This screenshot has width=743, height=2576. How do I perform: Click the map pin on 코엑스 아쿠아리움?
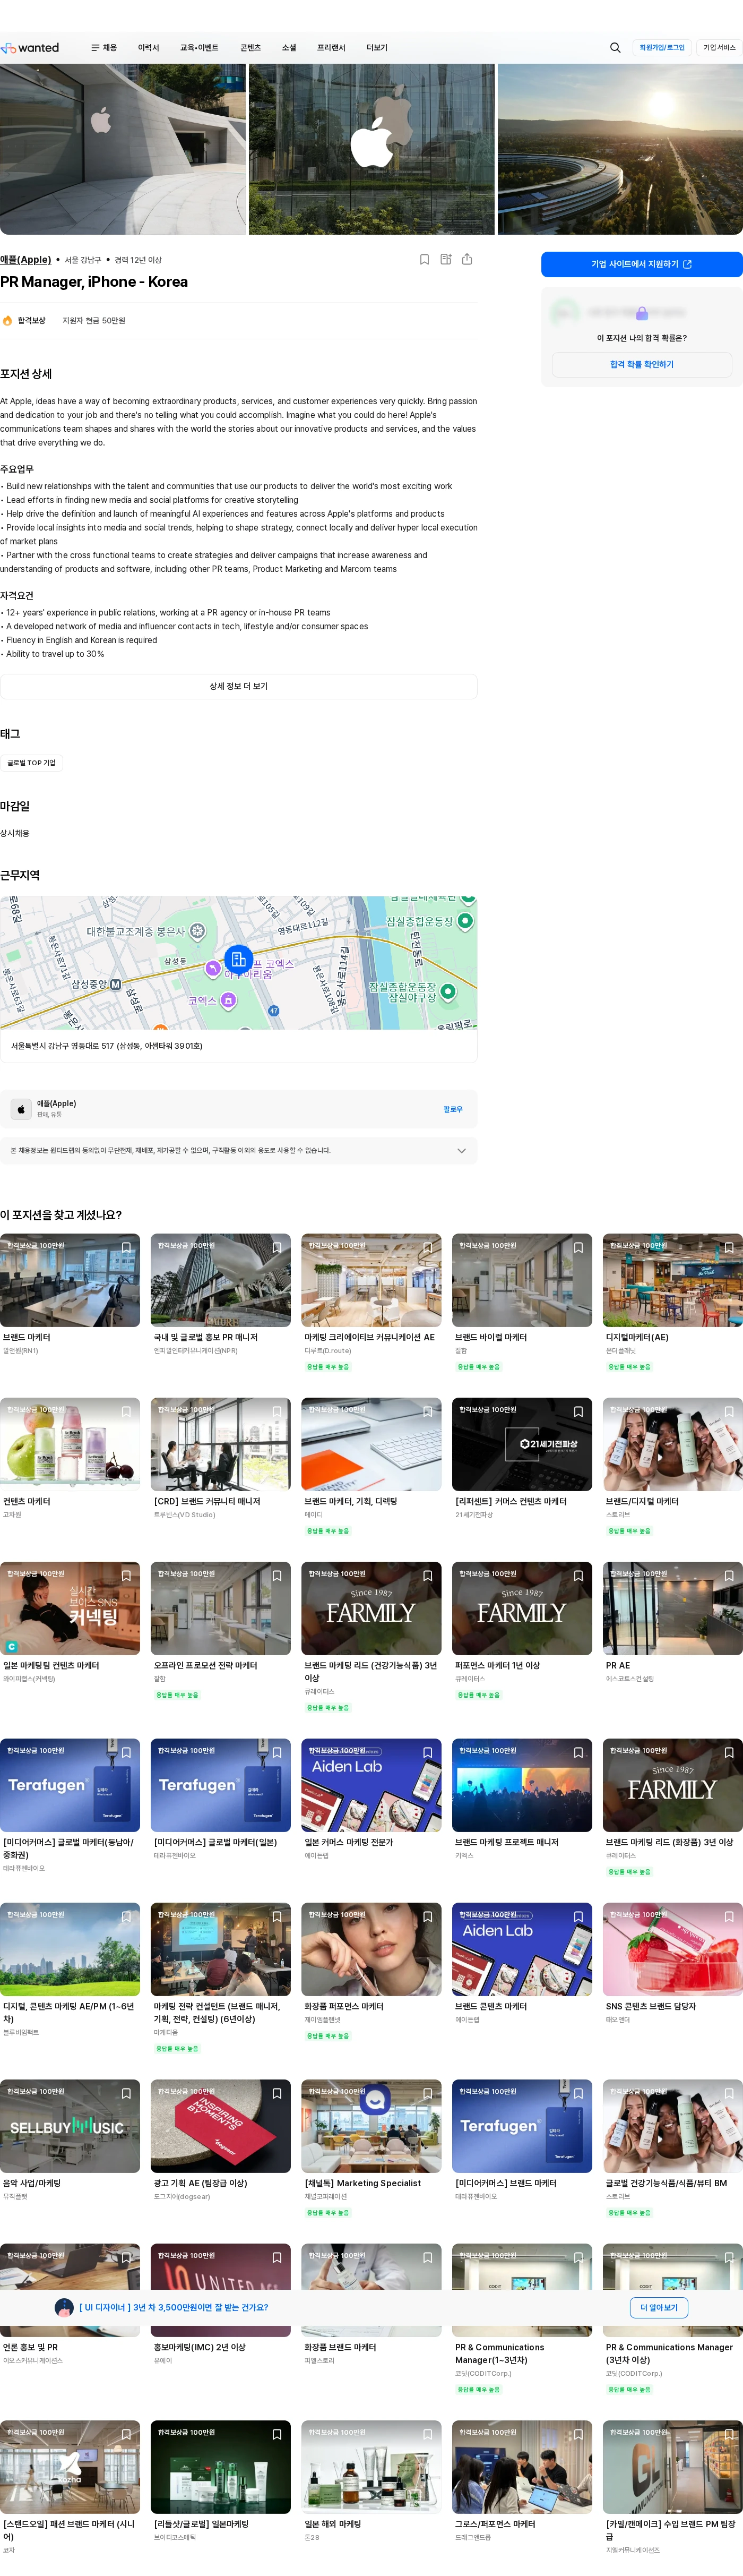coord(213,968)
